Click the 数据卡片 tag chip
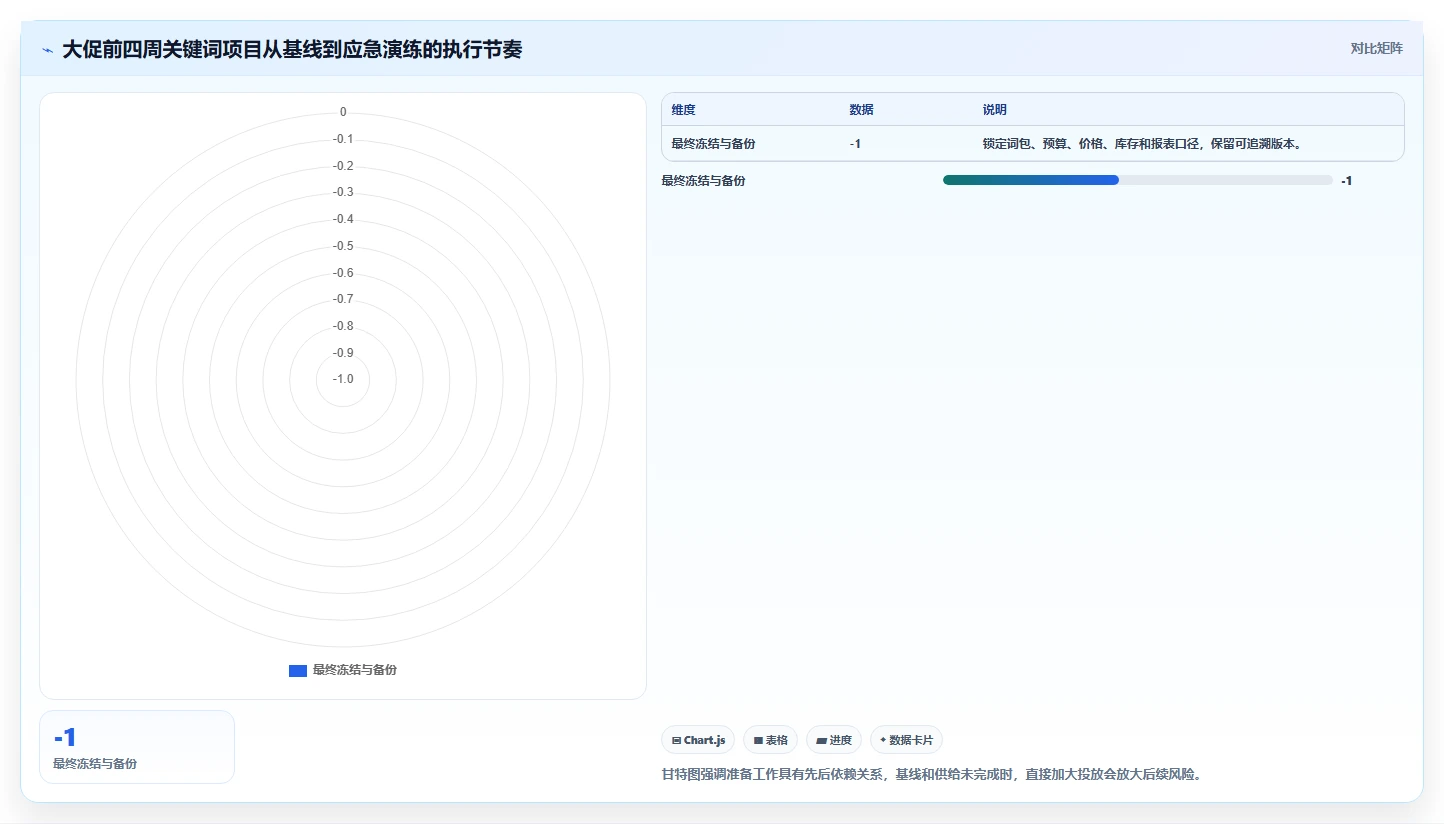 coord(906,740)
